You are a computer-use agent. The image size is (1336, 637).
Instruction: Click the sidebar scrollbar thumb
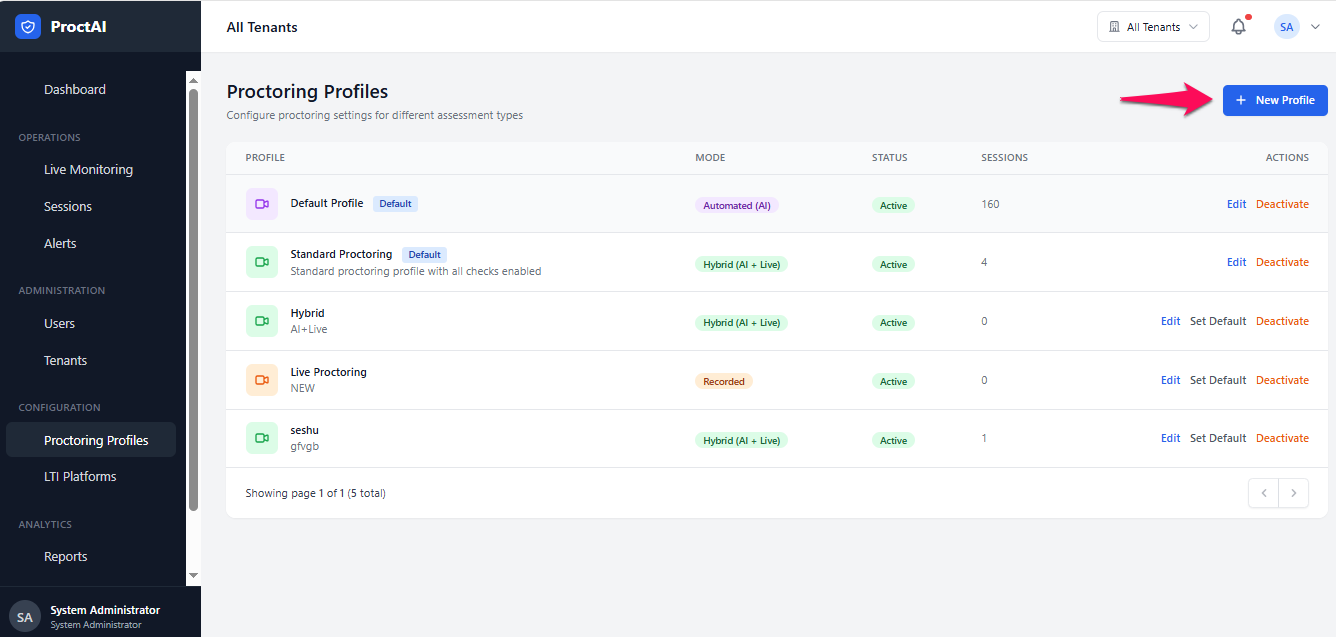[193, 300]
